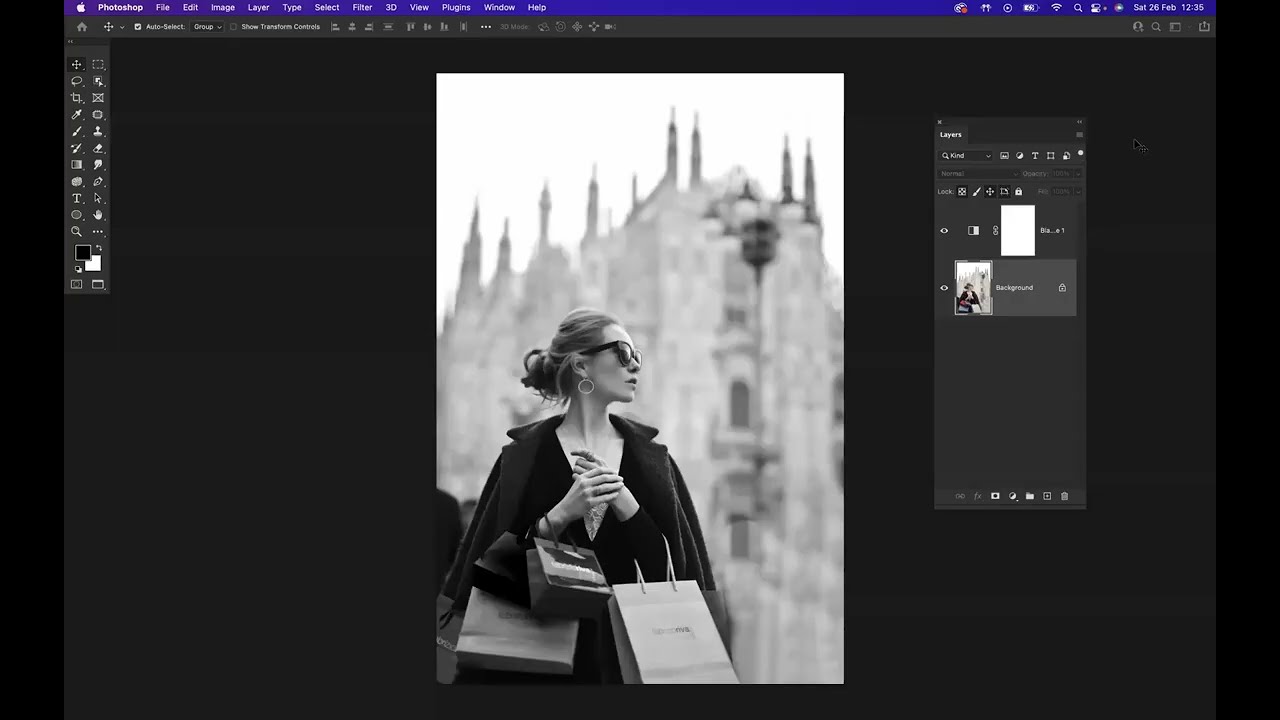Enable Show Transform Controls checkbox

coord(234,27)
